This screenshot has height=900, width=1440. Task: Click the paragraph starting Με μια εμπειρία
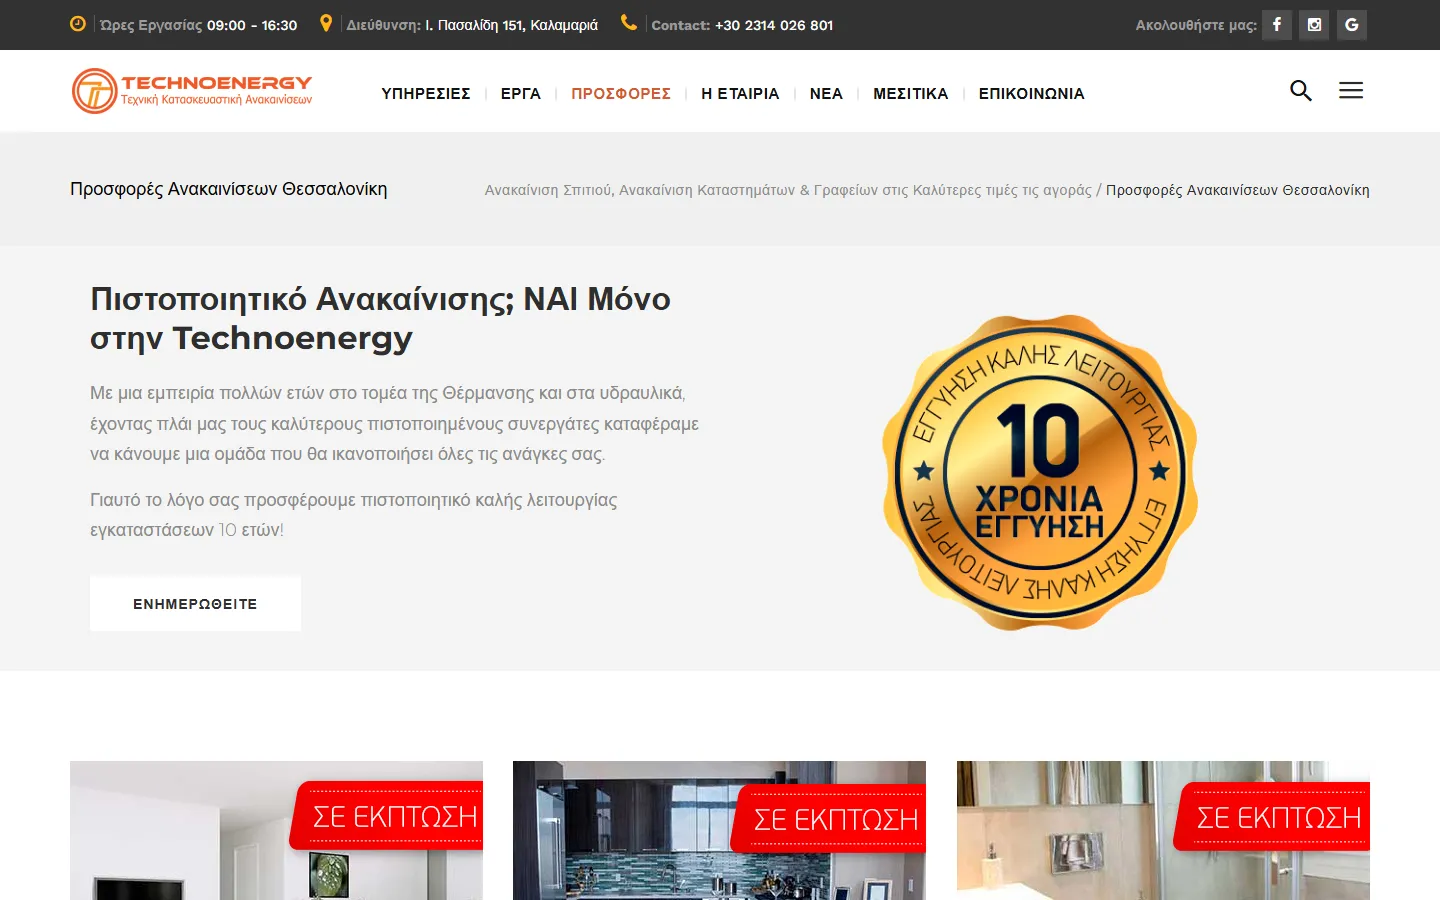[395, 423]
